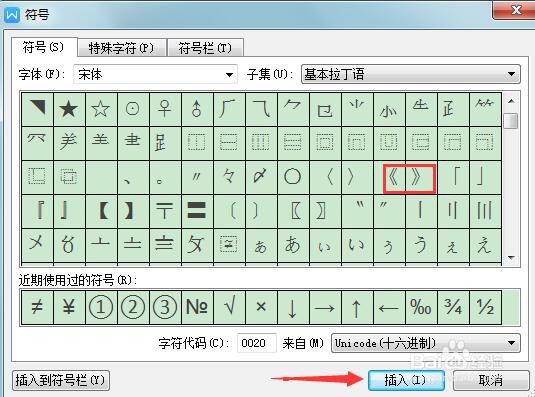The height and width of the screenshot is (397, 535).
Task: Pick the black corner triangle symbol ◥
Action: click(x=38, y=109)
